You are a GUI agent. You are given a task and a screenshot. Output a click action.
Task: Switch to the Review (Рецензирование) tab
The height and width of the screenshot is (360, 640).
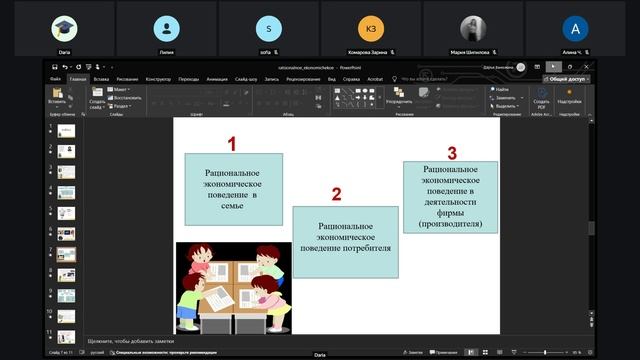click(x=303, y=79)
